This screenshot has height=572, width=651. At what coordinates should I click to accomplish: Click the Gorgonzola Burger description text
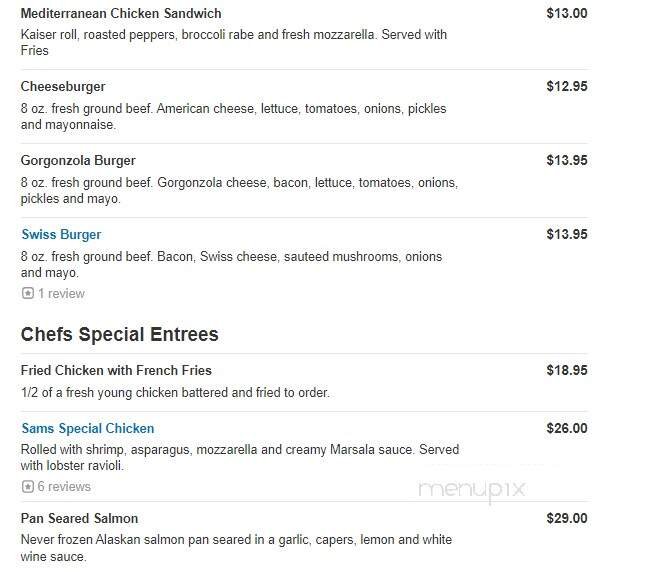(x=238, y=191)
